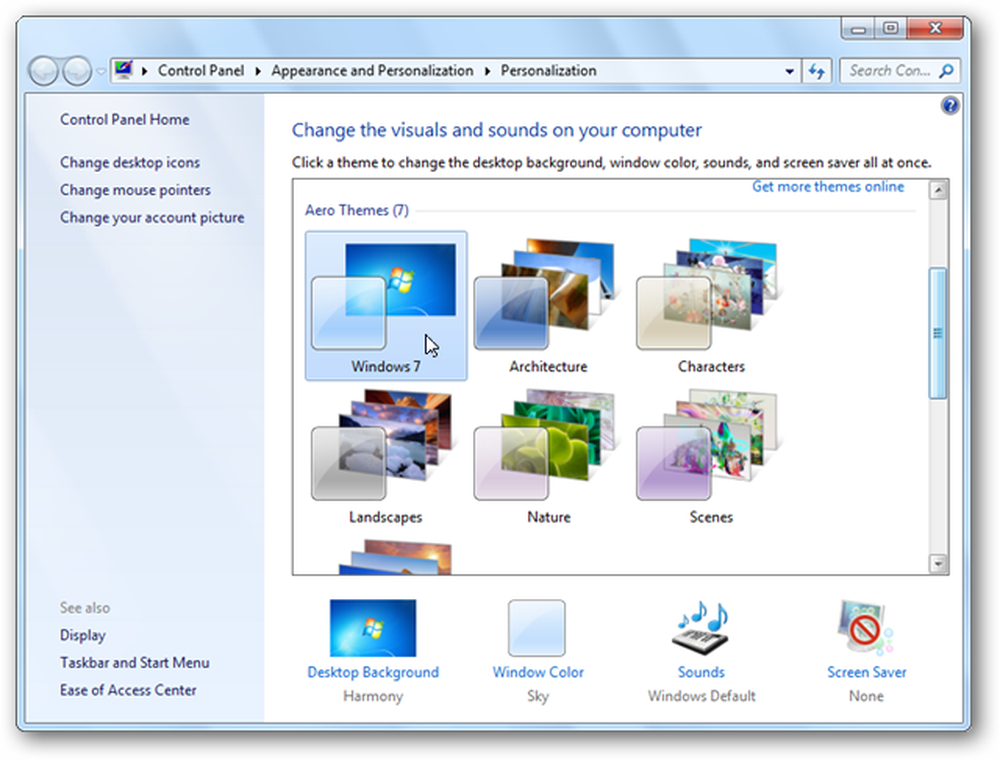
Task: Open Taskbar and Start Menu link
Action: [135, 662]
